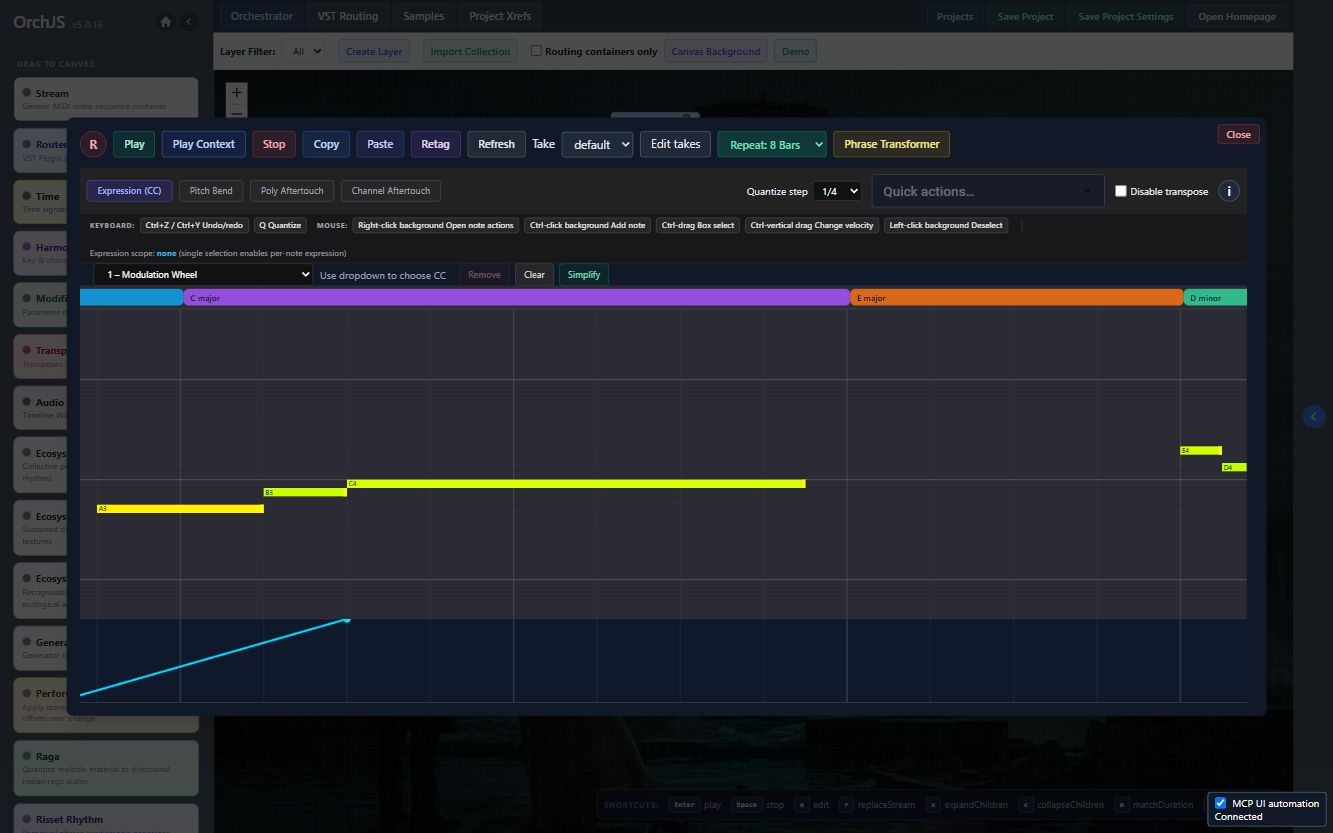Image resolution: width=1333 pixels, height=833 pixels.
Task: Click the Import Collection button
Action: pos(470,51)
